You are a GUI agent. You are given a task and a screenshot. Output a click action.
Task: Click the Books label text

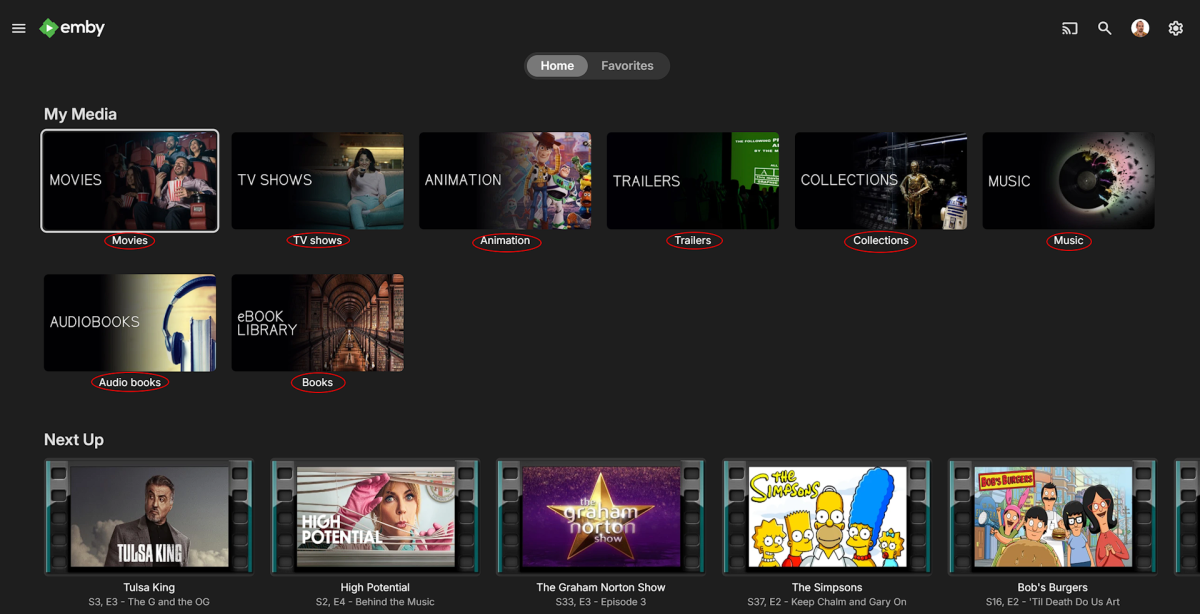coord(318,383)
